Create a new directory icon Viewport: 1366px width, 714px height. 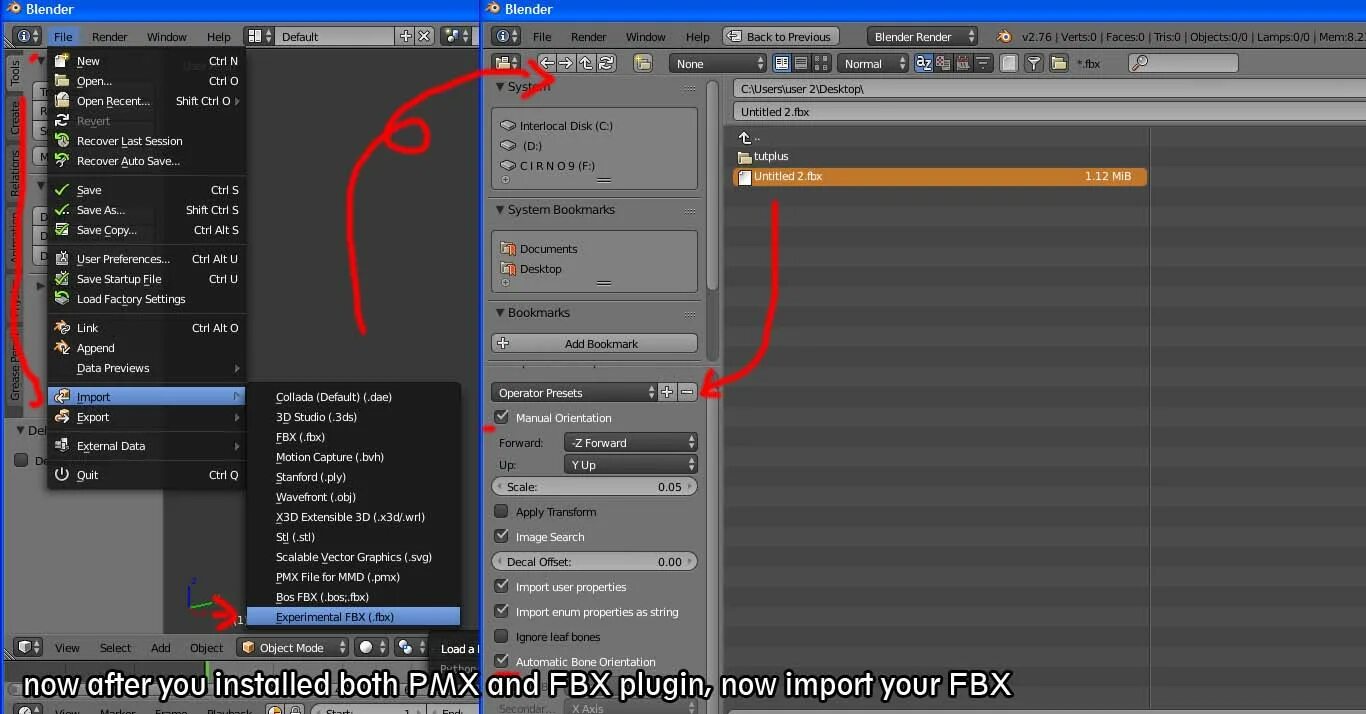tap(642, 63)
